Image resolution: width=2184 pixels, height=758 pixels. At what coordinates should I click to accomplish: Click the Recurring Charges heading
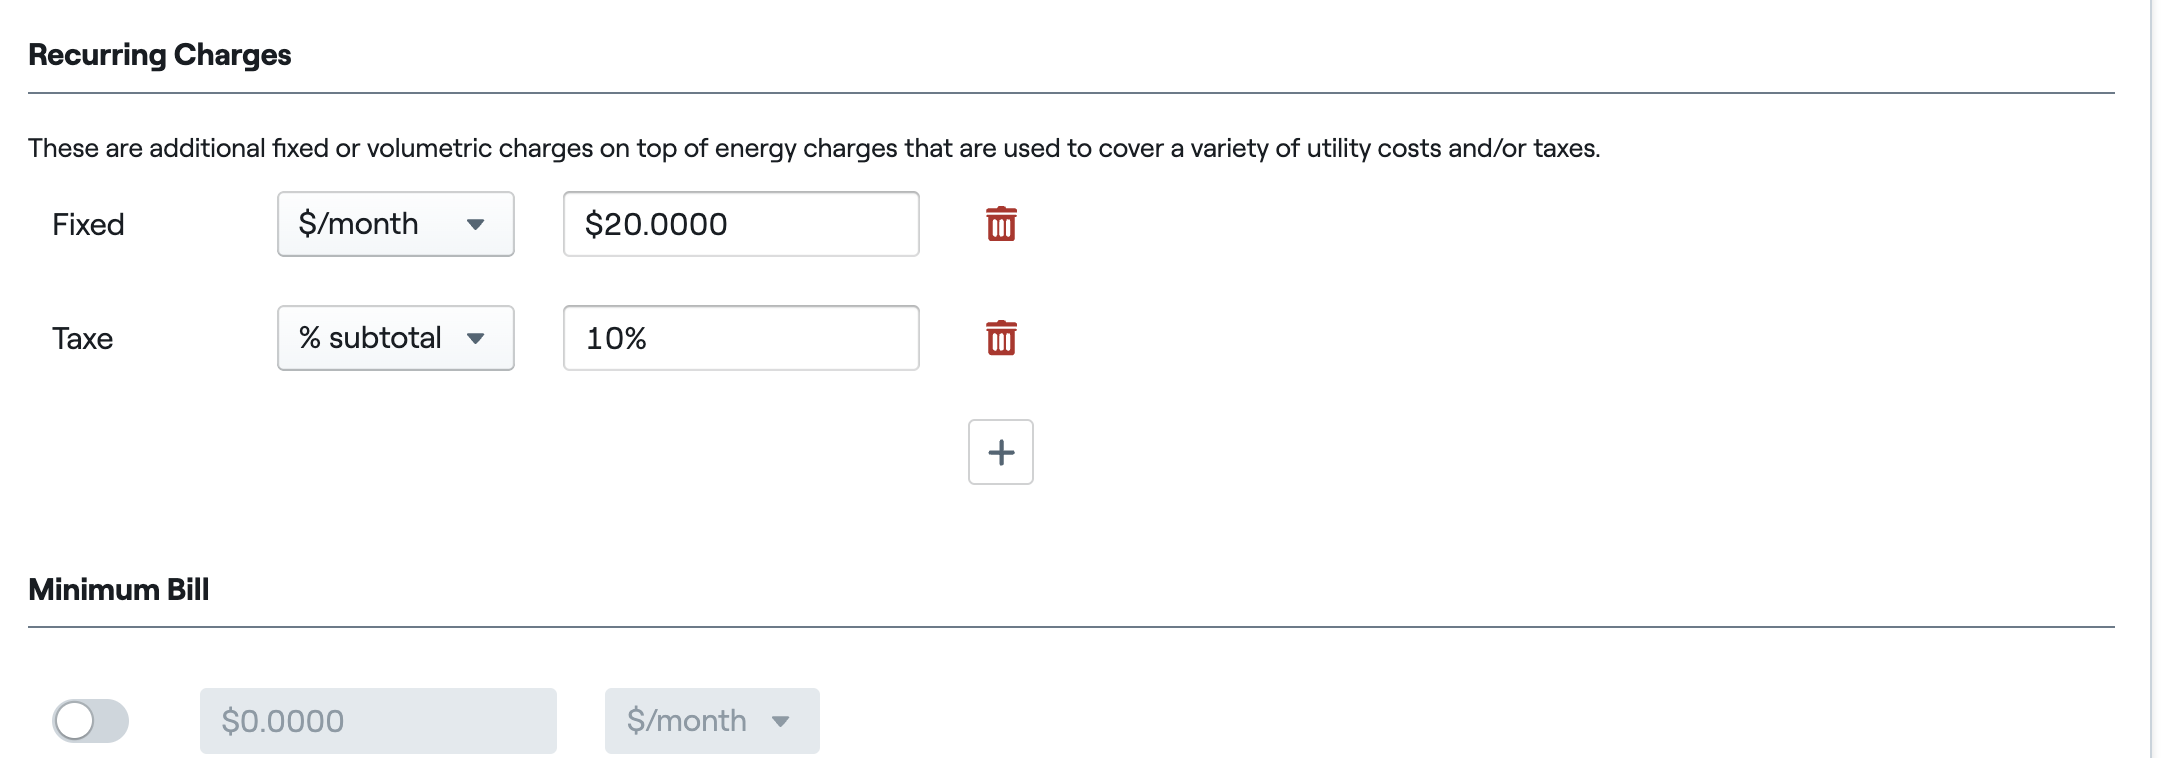pos(159,55)
